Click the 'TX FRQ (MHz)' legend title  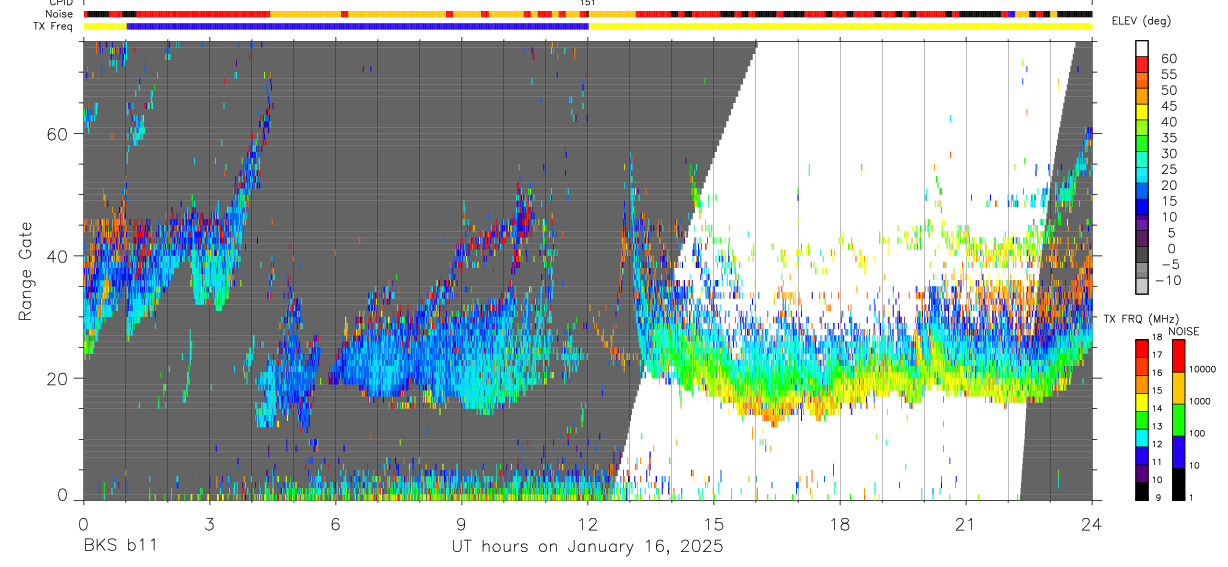tap(1140, 319)
